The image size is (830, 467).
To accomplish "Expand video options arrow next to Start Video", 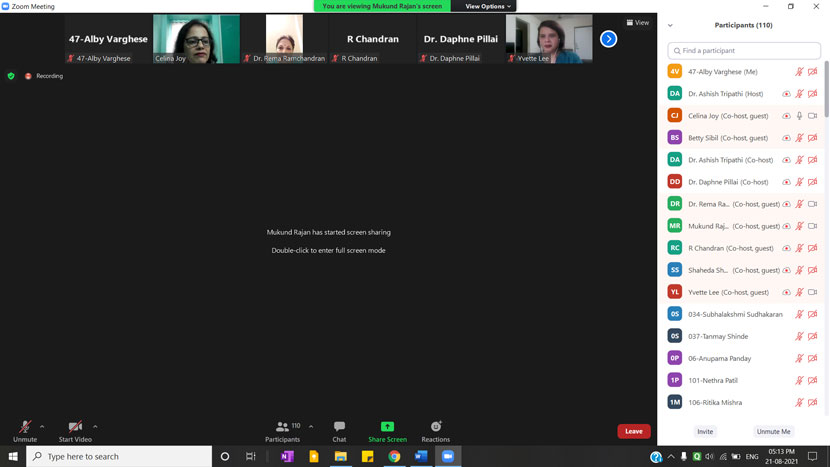I will 95,426.
